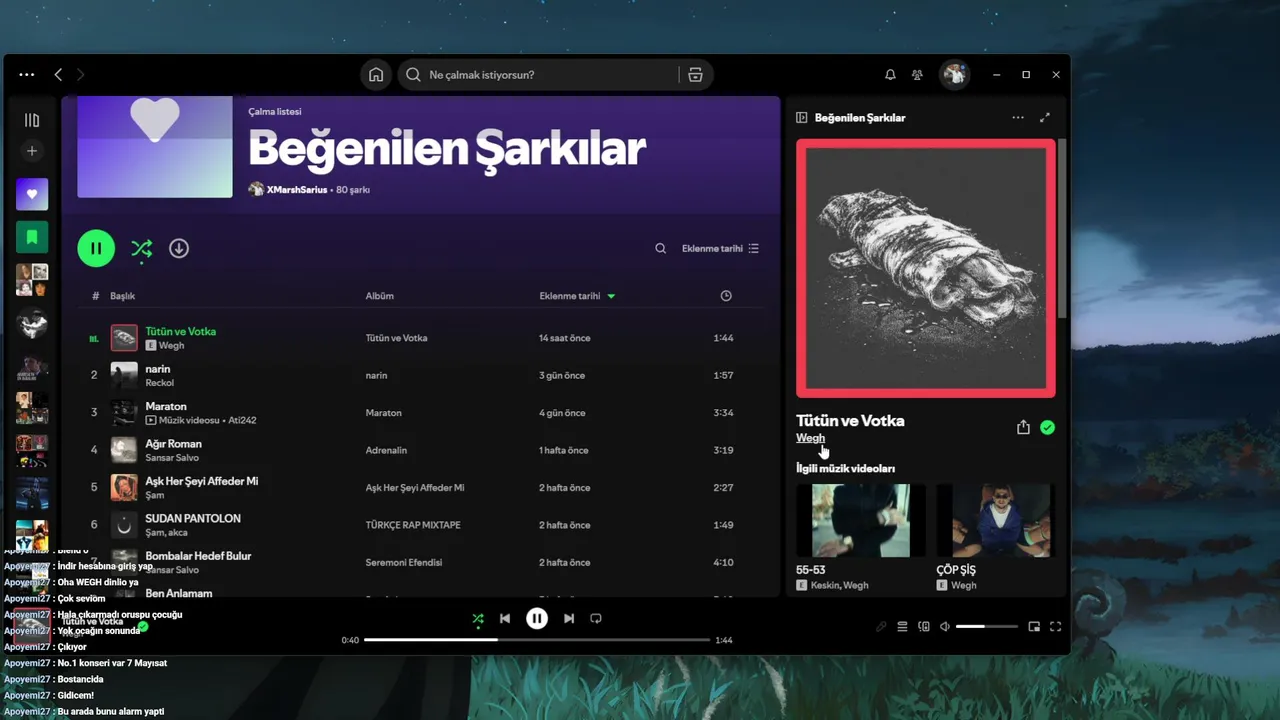The image size is (1280, 720).
Task: Open the 'Seremoni Efendisi' album link
Action: point(403,562)
